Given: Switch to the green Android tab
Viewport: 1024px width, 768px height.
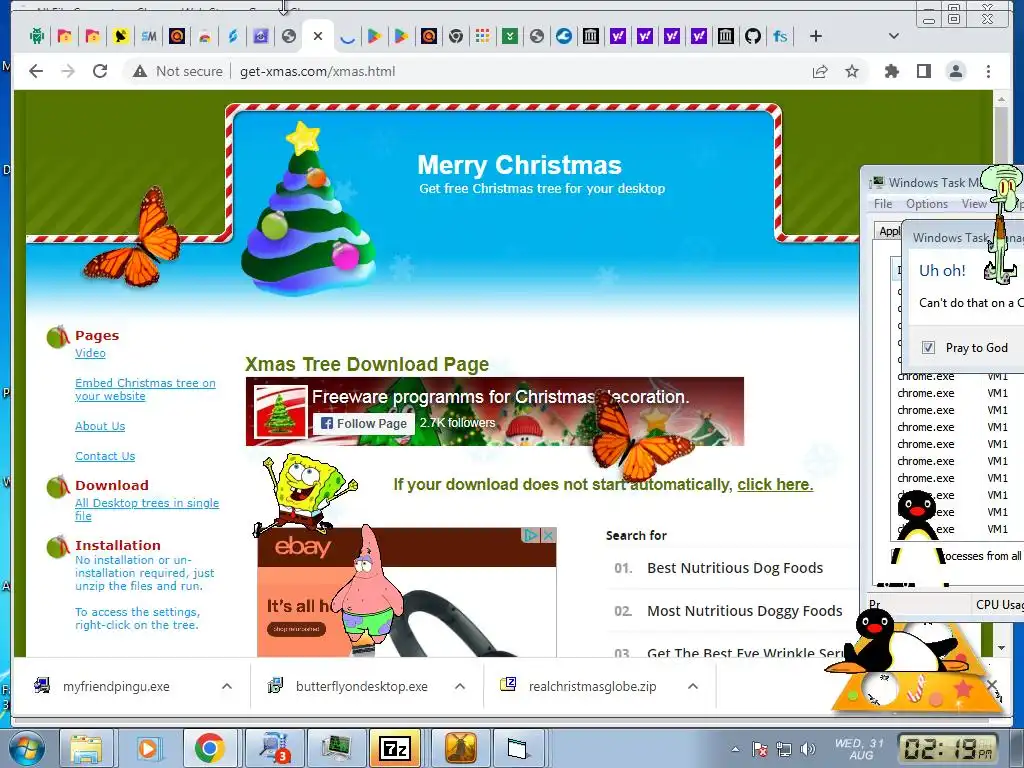Looking at the screenshot, I should coord(37,37).
